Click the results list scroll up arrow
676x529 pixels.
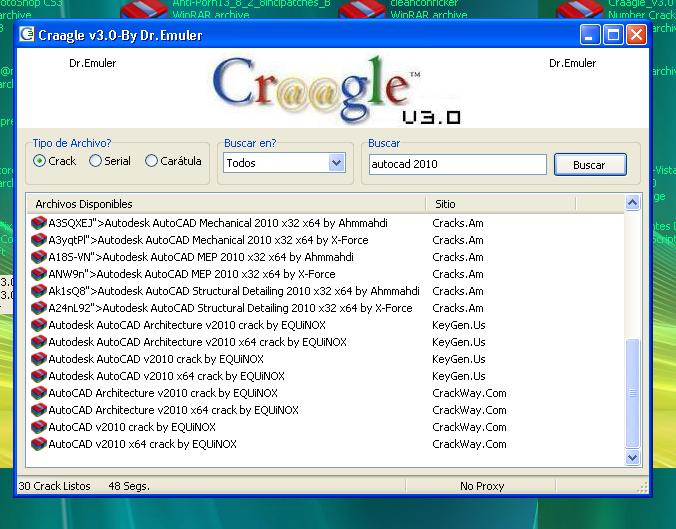point(632,203)
